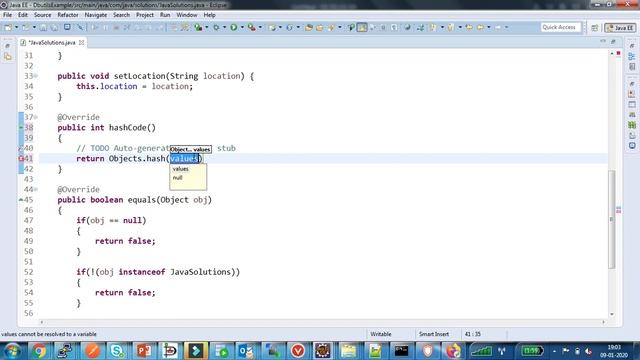Click the Run Last Tool (external tools) icon
Viewport: 640px width, 360px height.
tap(252, 27)
